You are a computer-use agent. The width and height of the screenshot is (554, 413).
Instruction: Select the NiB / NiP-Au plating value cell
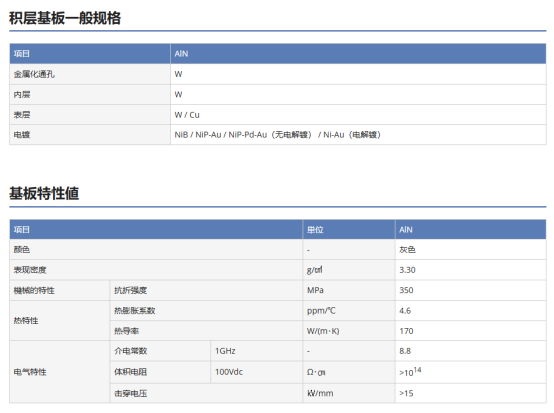click(358, 135)
